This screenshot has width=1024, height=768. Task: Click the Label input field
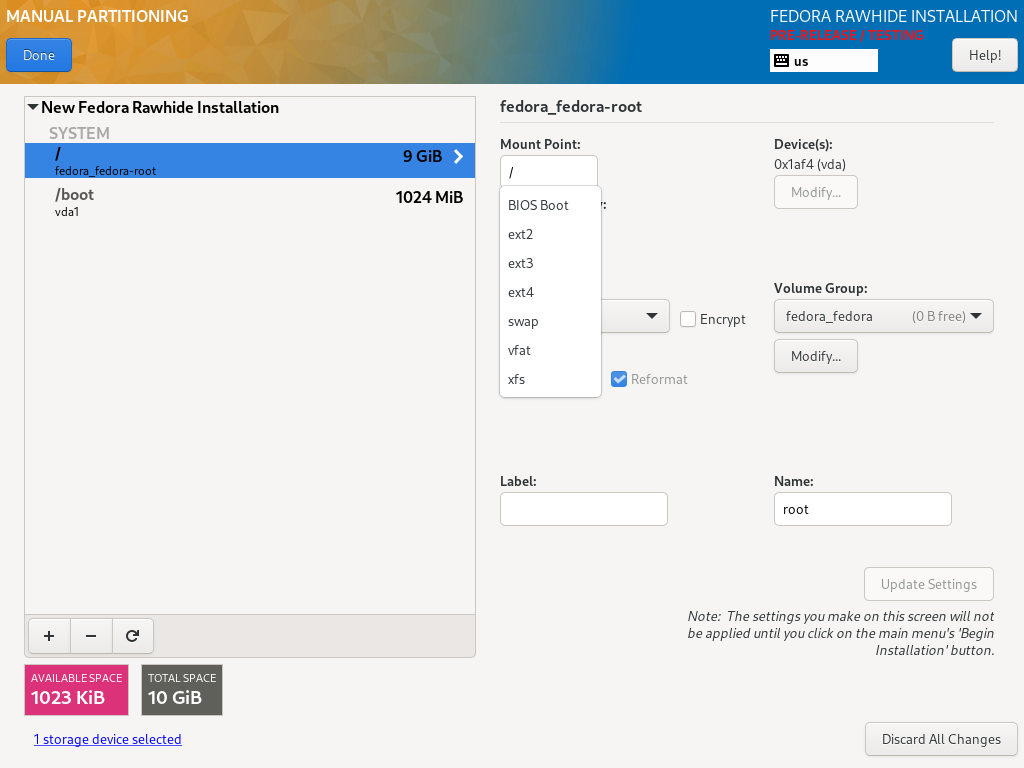click(584, 509)
